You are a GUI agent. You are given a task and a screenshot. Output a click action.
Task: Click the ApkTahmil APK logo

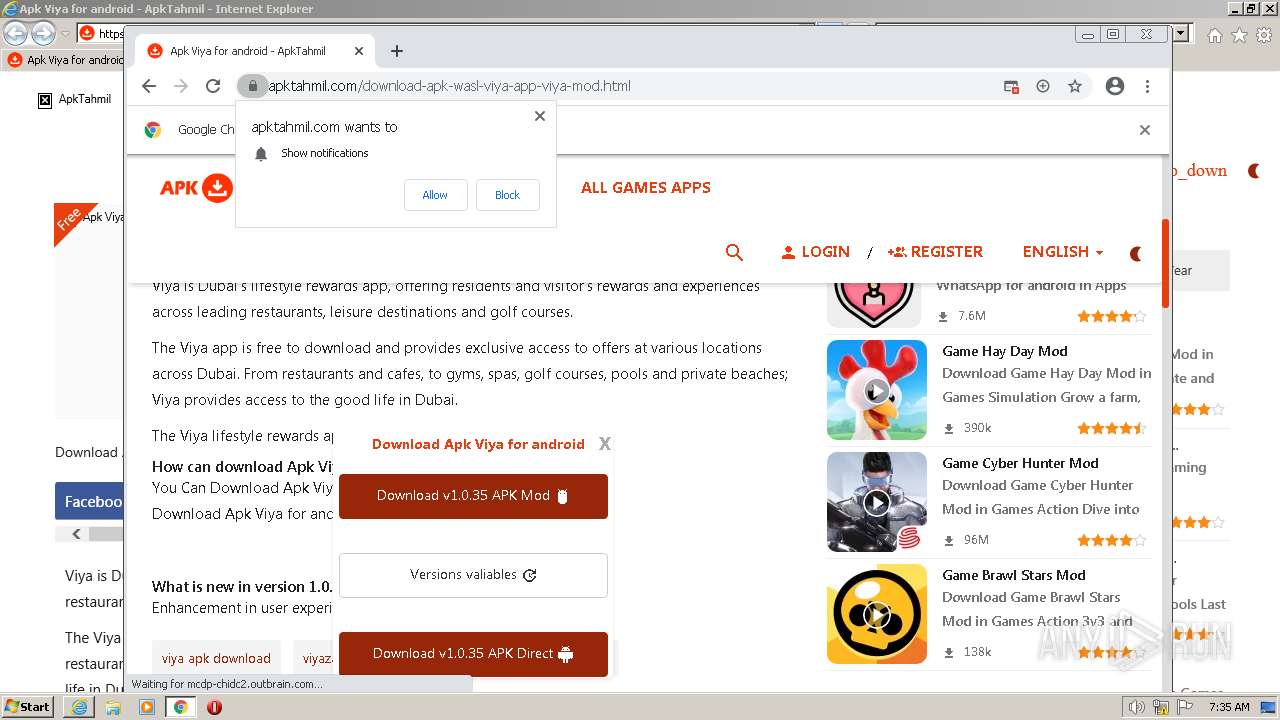196,188
